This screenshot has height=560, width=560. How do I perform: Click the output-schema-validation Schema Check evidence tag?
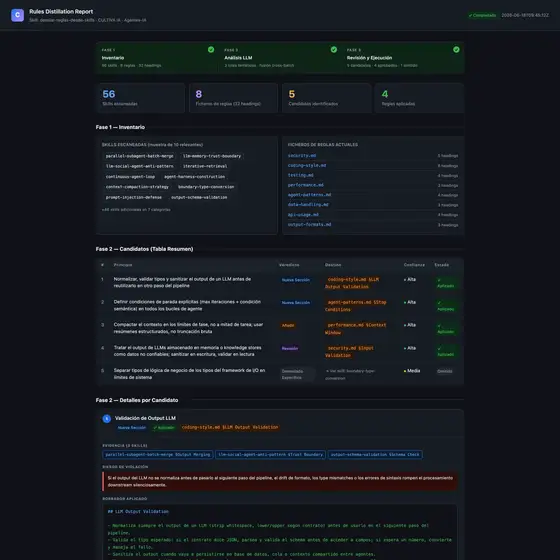pos(375,455)
